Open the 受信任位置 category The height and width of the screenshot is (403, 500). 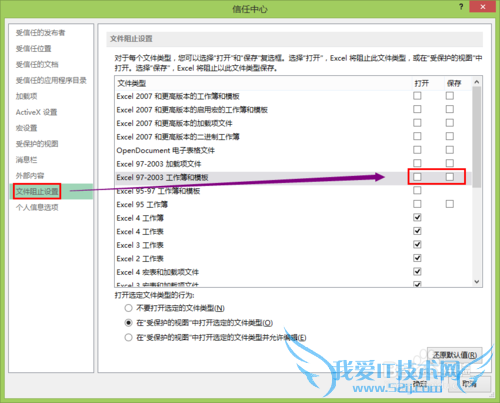(x=33, y=49)
